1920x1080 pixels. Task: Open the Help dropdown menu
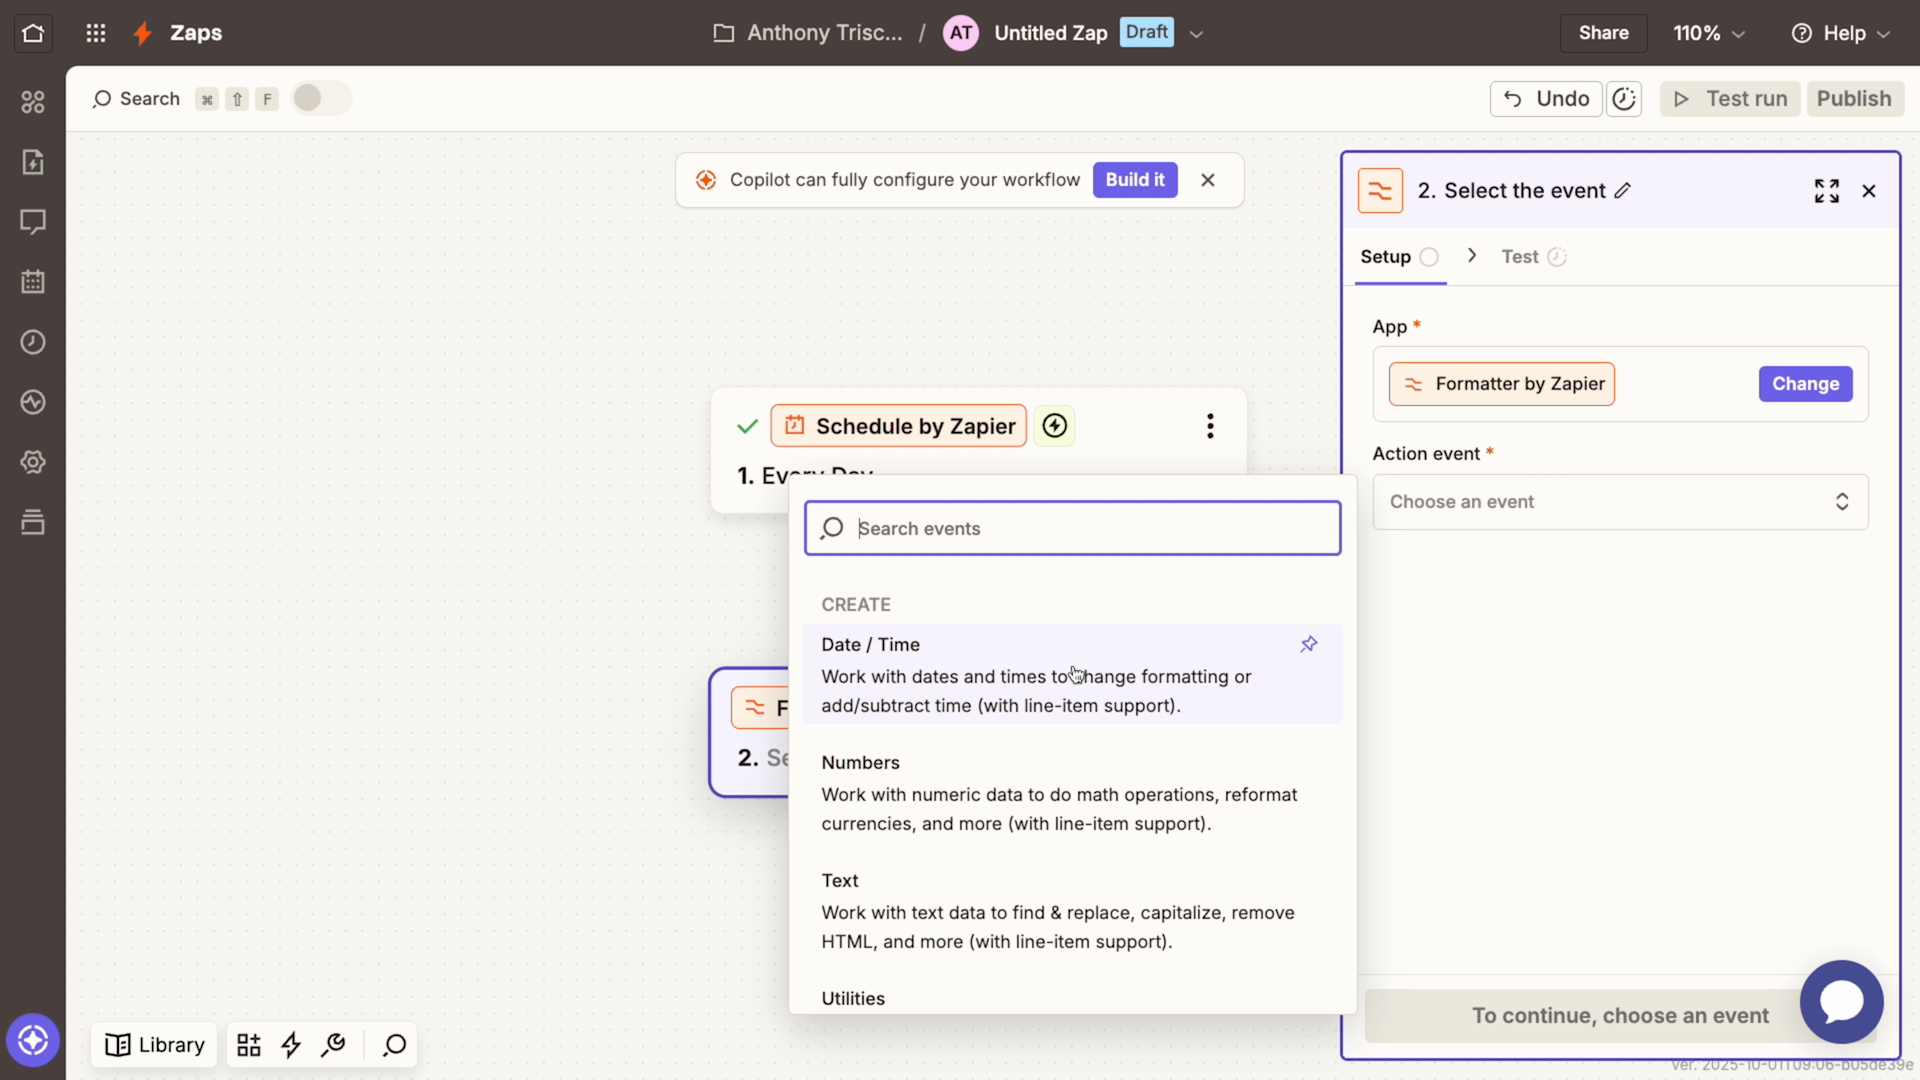1841,33
